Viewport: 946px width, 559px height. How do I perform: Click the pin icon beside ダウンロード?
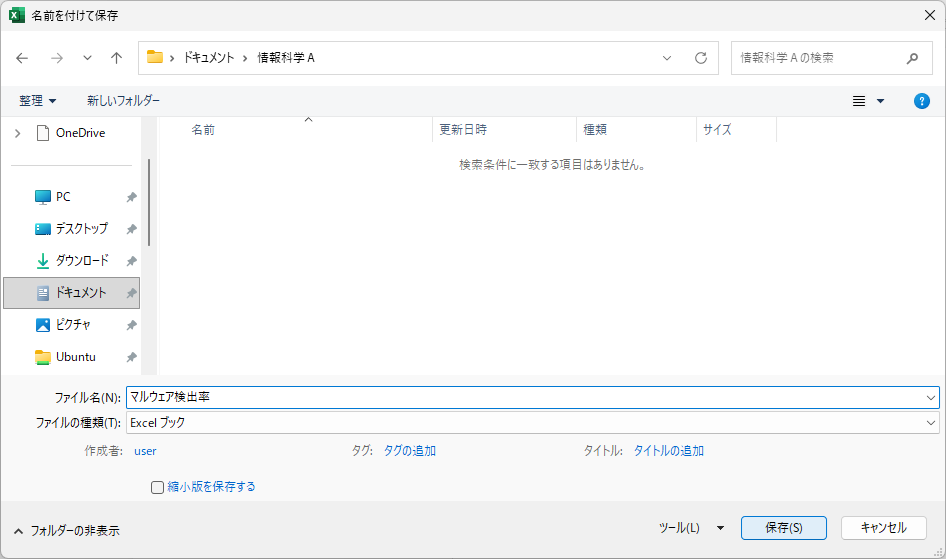(x=131, y=261)
